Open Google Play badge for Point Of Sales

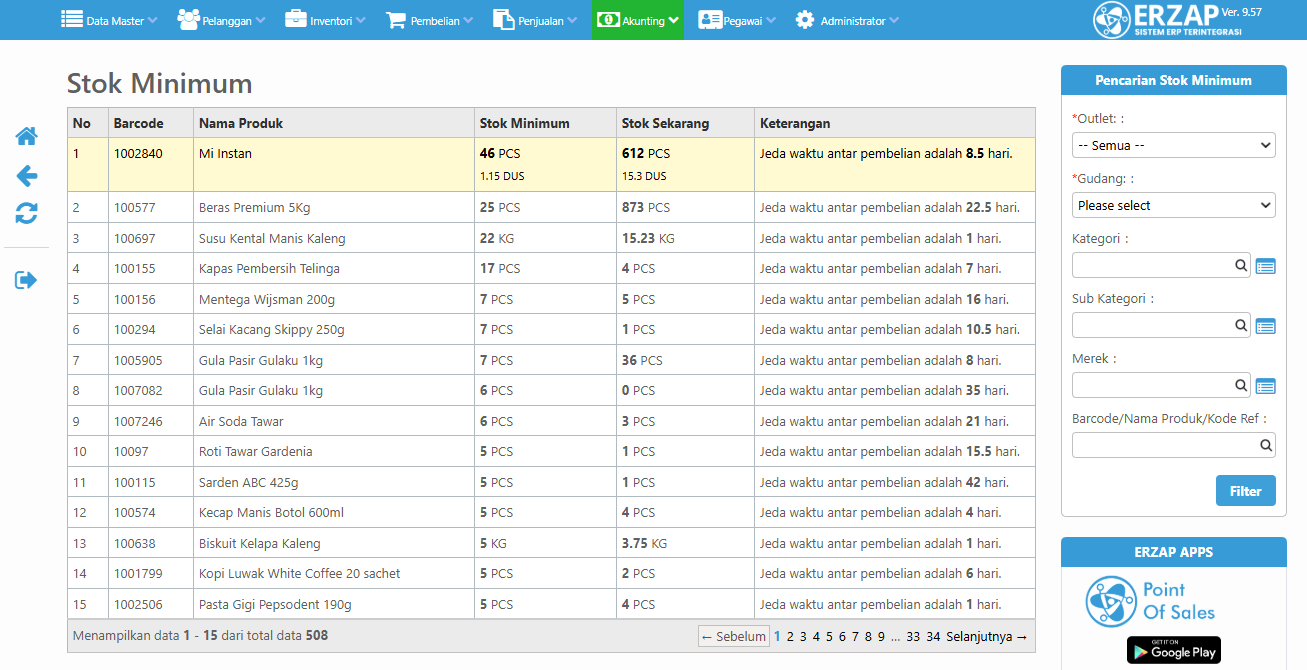tap(1173, 650)
